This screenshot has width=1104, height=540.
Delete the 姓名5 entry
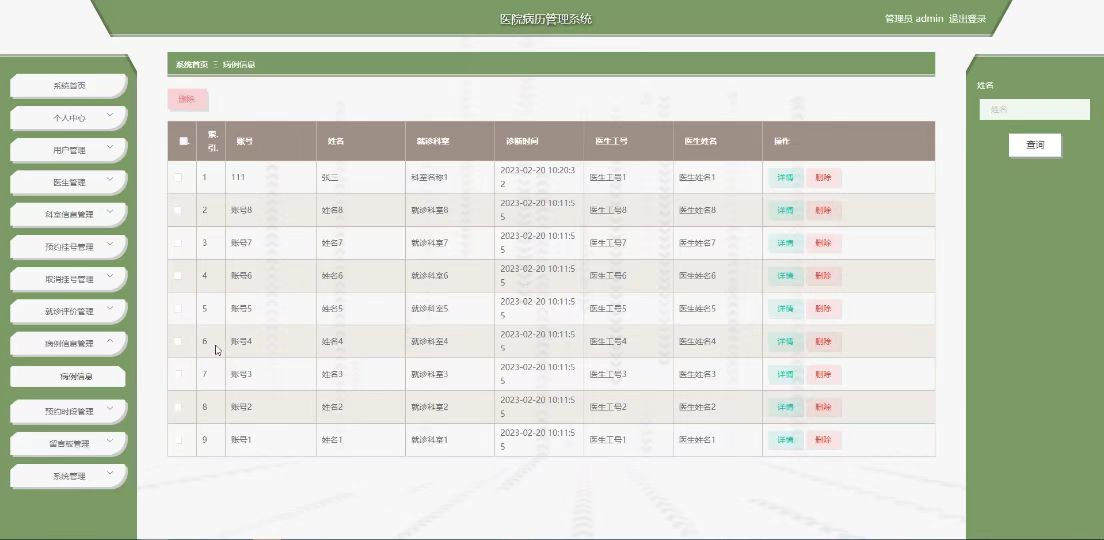[x=823, y=309]
